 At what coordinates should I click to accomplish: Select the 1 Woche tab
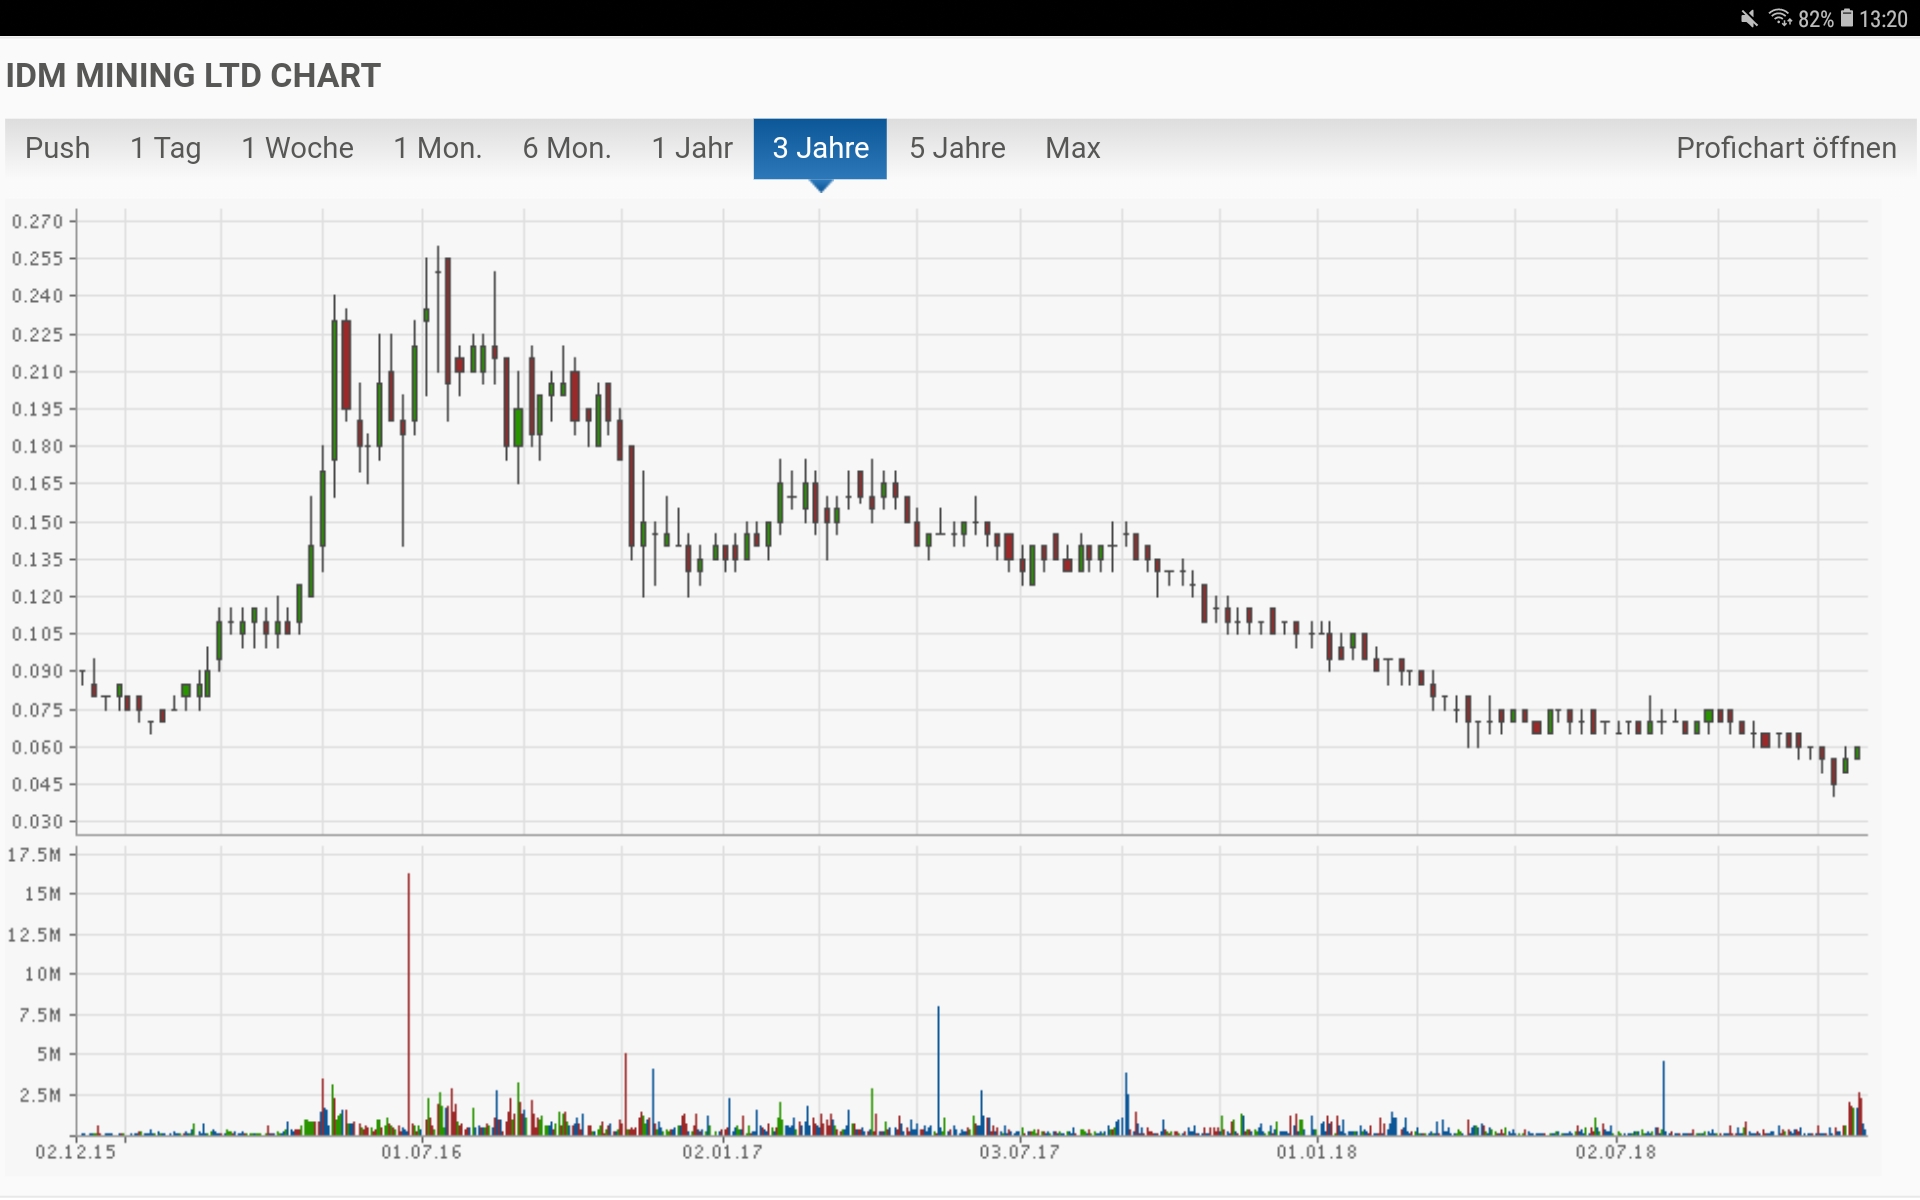[297, 148]
